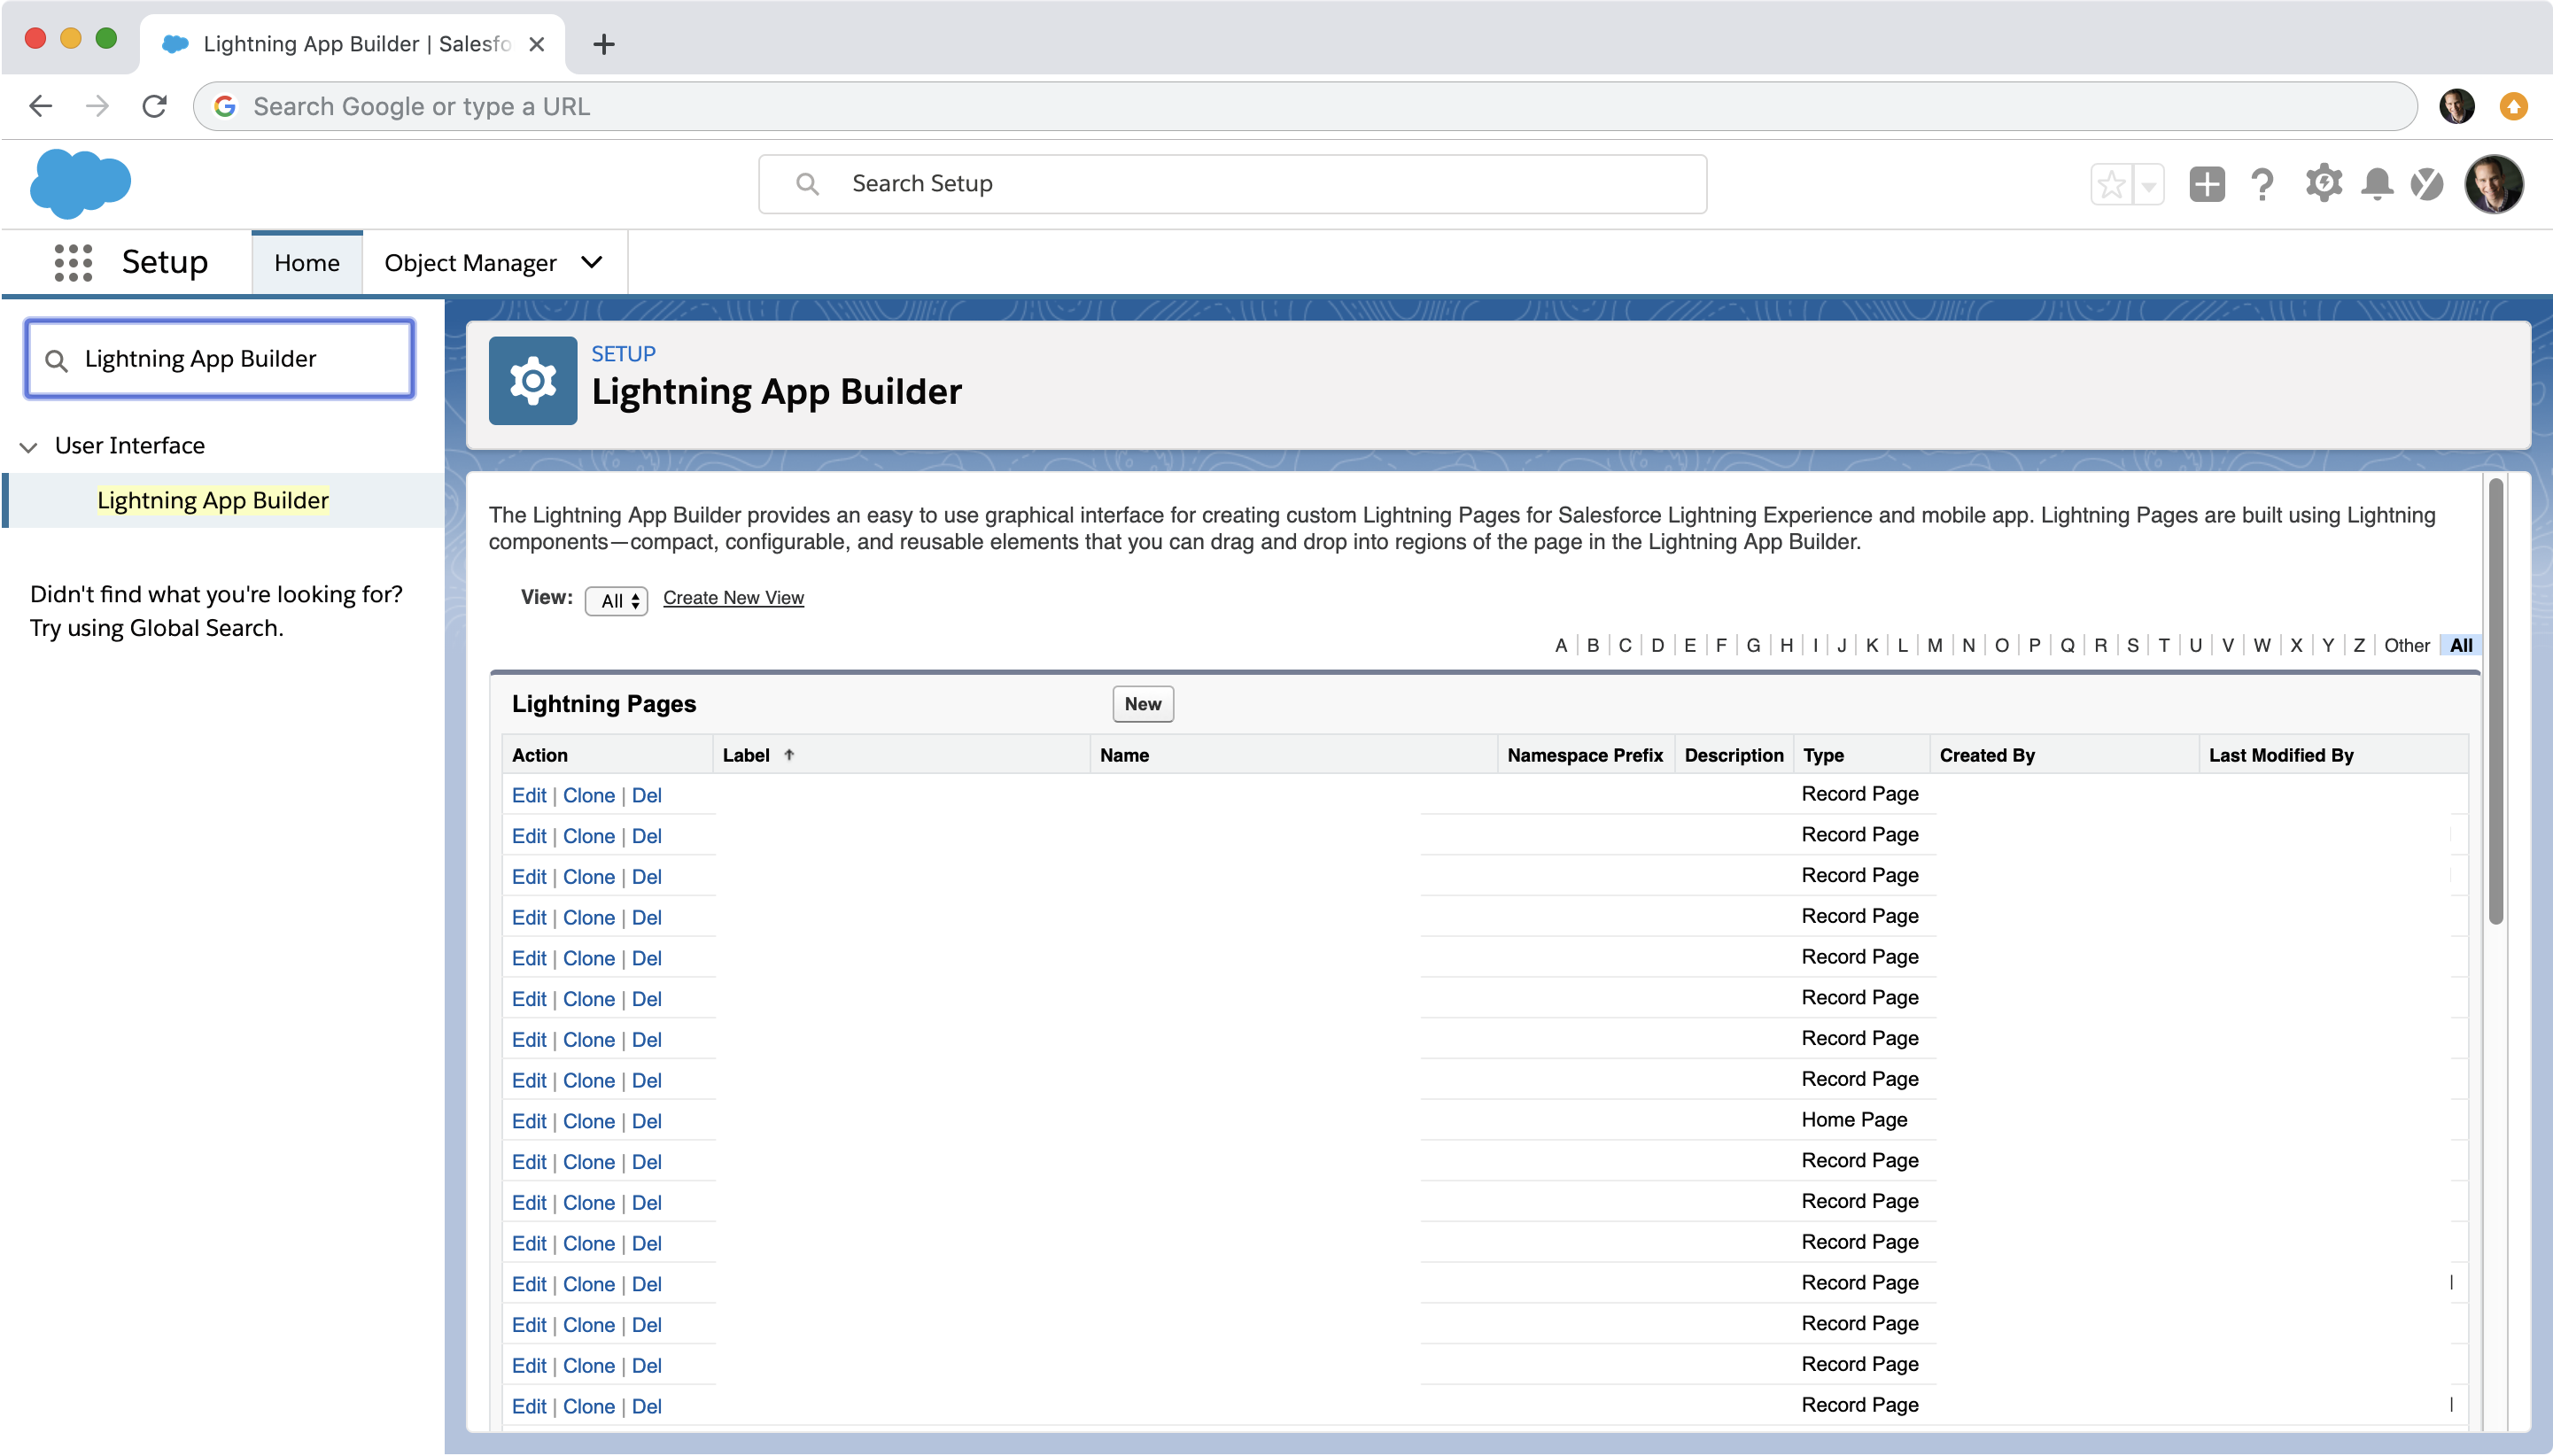Click Clone in the first table row
Viewport: 2553px width, 1456px height.
point(589,796)
